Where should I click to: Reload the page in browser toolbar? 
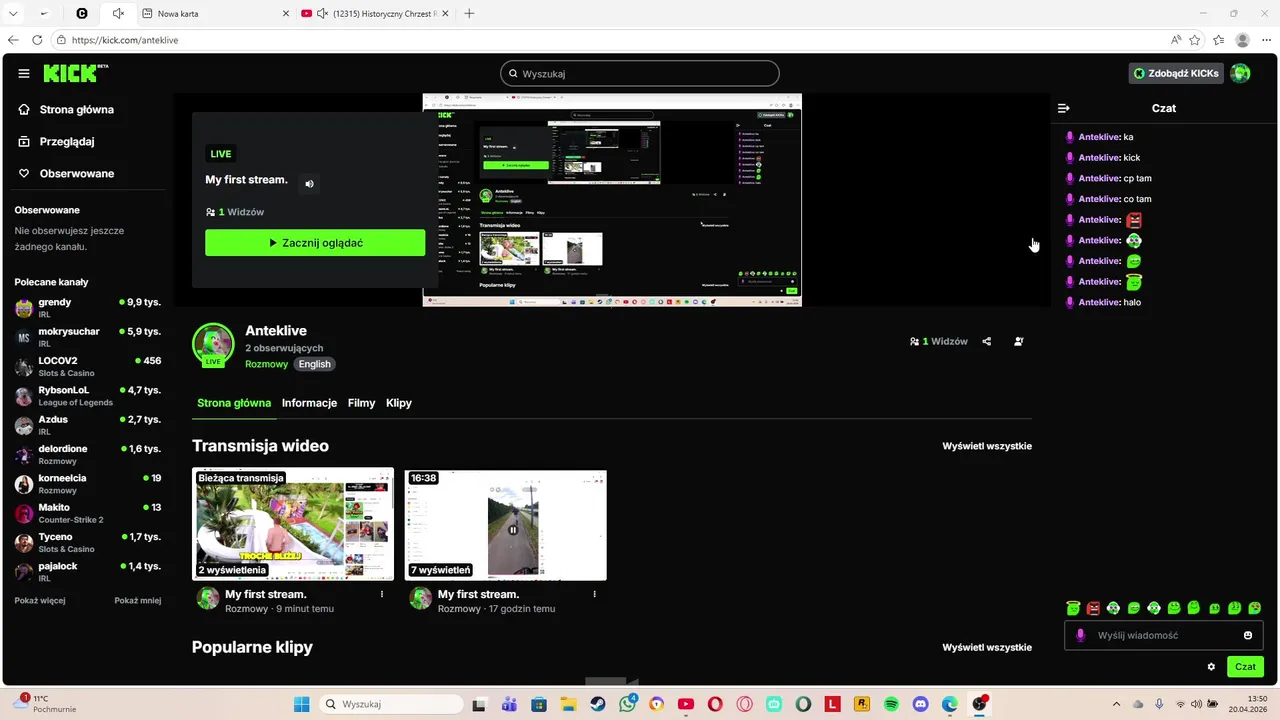37,40
